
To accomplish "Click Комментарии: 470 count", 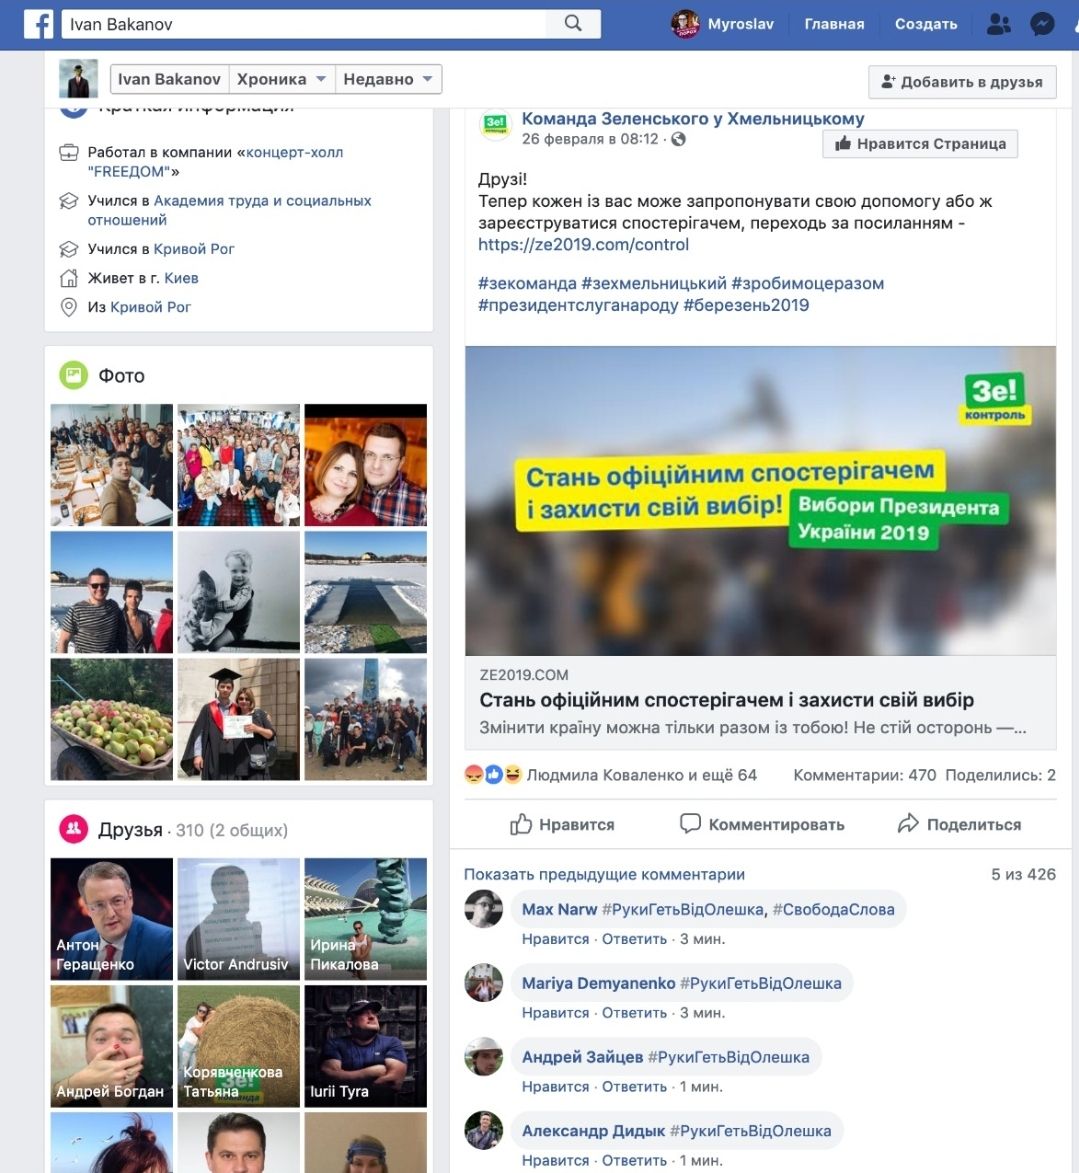I will pyautogui.click(x=865, y=775).
